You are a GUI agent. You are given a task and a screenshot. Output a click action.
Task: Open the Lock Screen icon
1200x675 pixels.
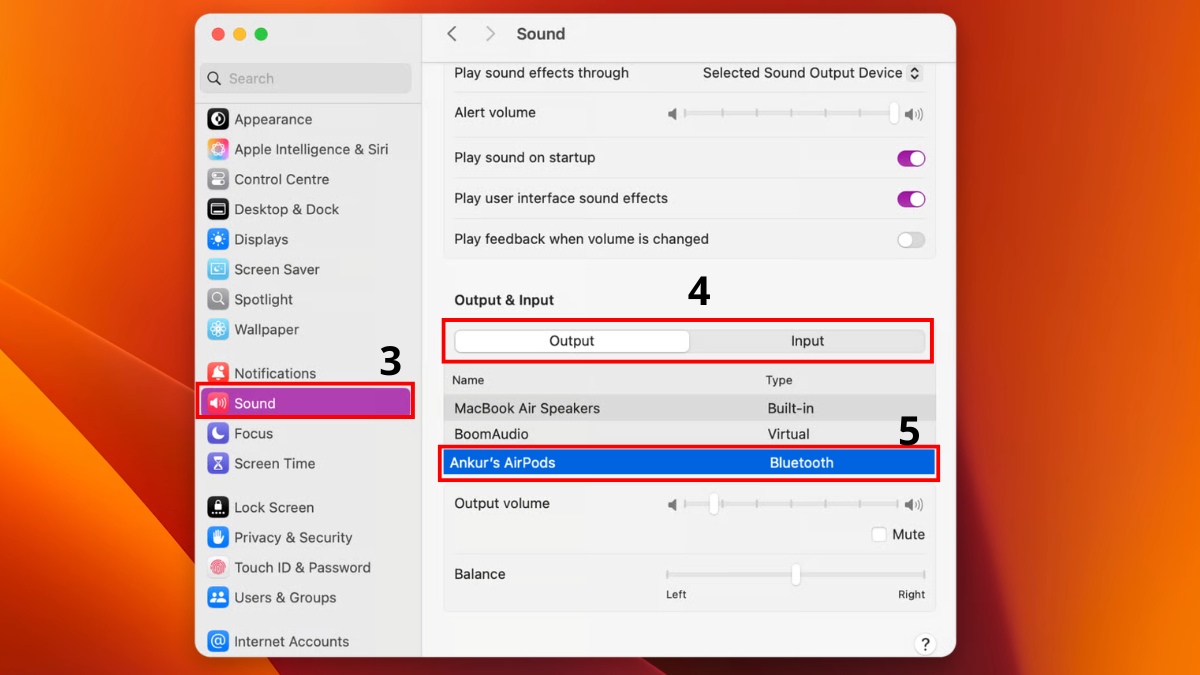point(218,507)
